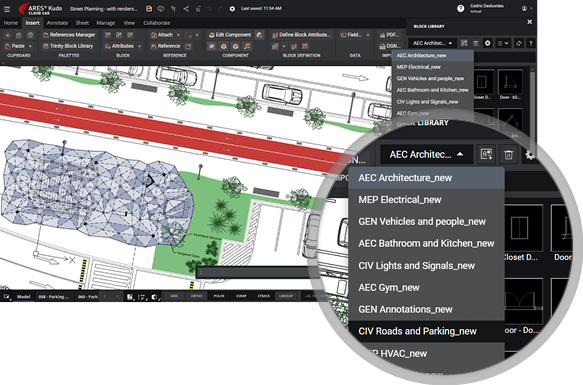Expand the Attributes dropdown arrow
583x385 pixels.
point(139,46)
